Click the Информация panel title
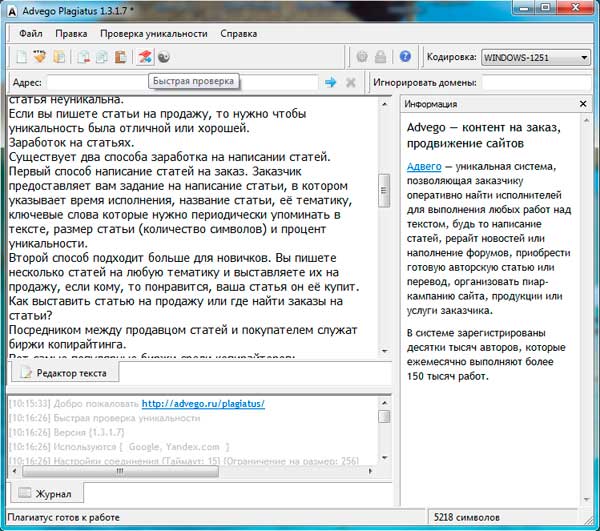This screenshot has height=531, width=600. coord(430,104)
